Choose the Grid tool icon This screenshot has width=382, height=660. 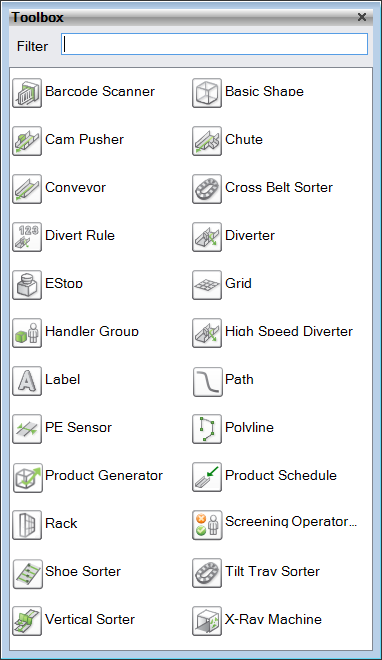coord(207,285)
